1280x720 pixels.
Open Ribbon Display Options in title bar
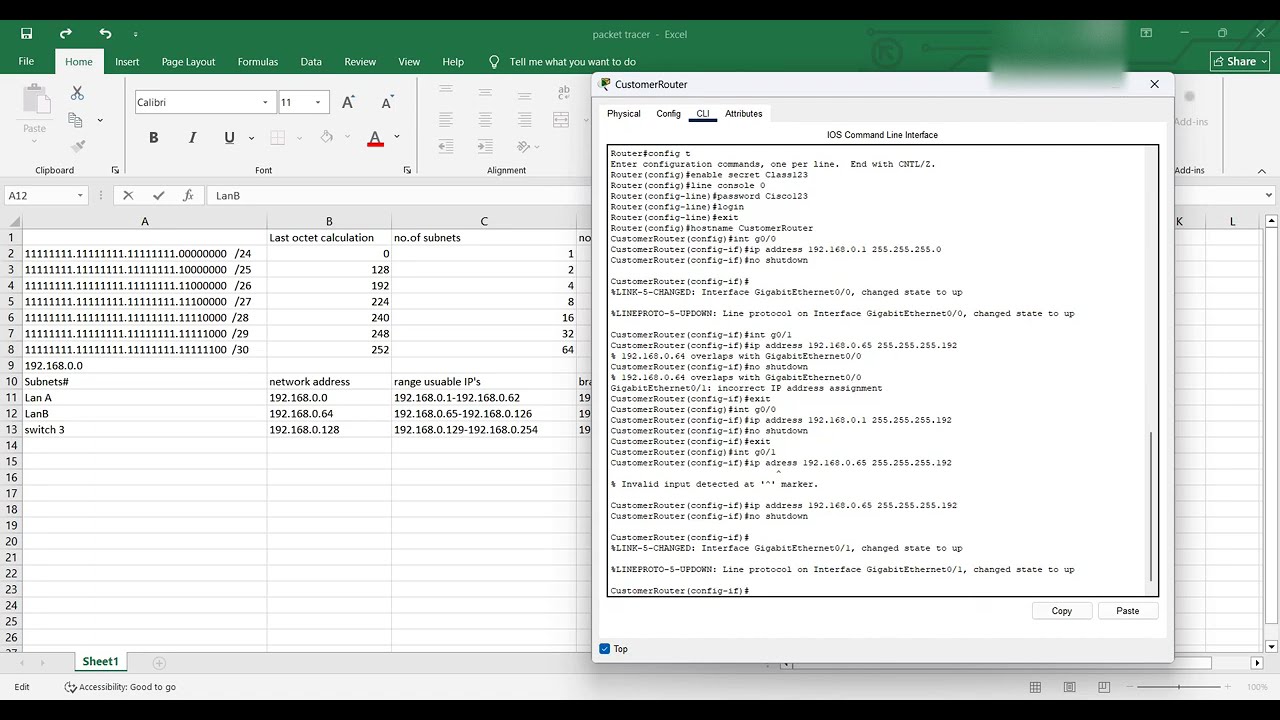pyautogui.click(x=1146, y=33)
